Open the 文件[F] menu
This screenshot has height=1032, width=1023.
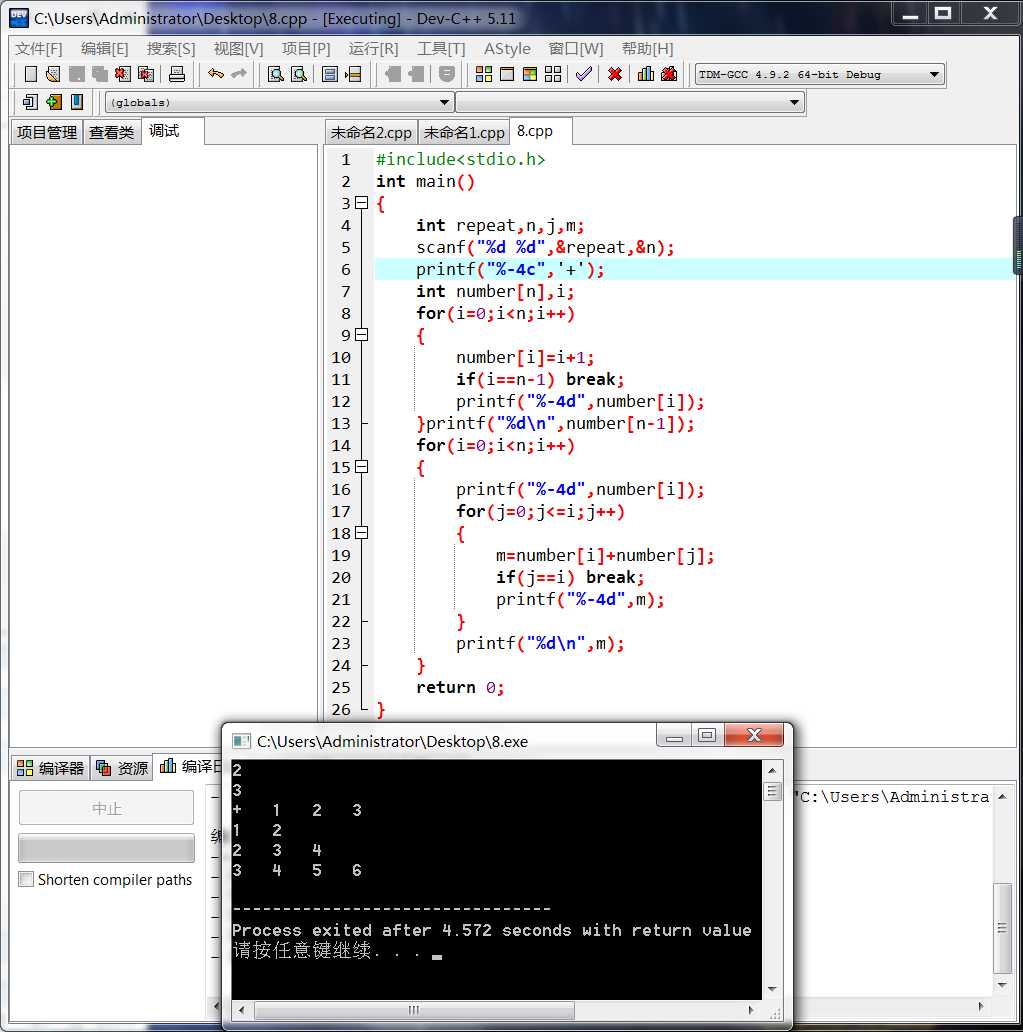point(39,49)
